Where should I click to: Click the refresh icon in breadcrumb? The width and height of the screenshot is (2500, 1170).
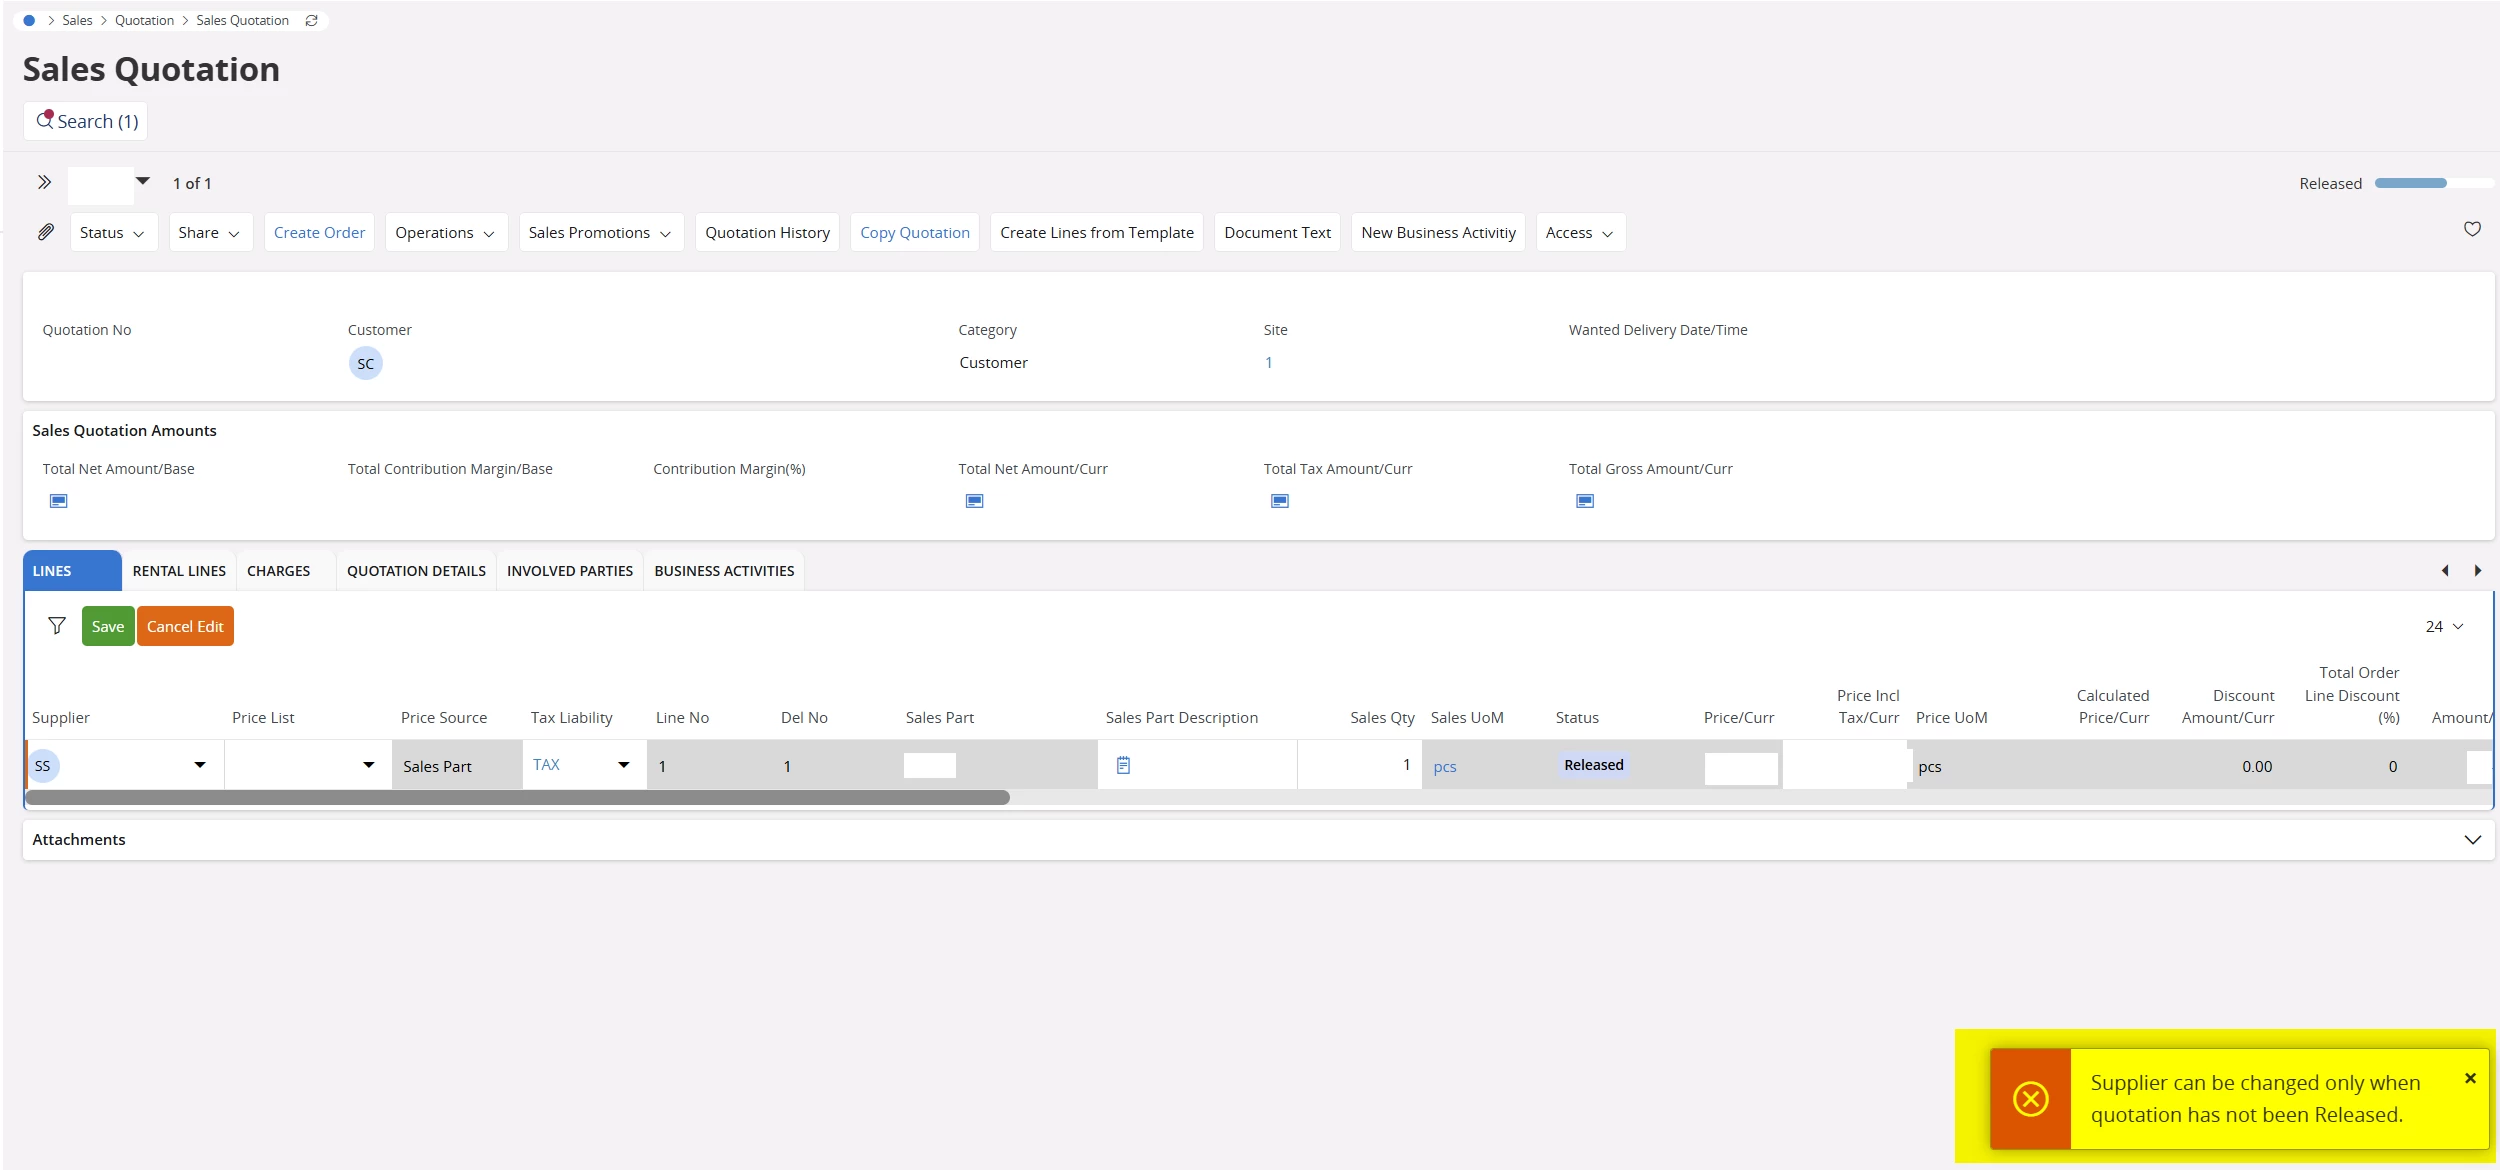coord(311,20)
